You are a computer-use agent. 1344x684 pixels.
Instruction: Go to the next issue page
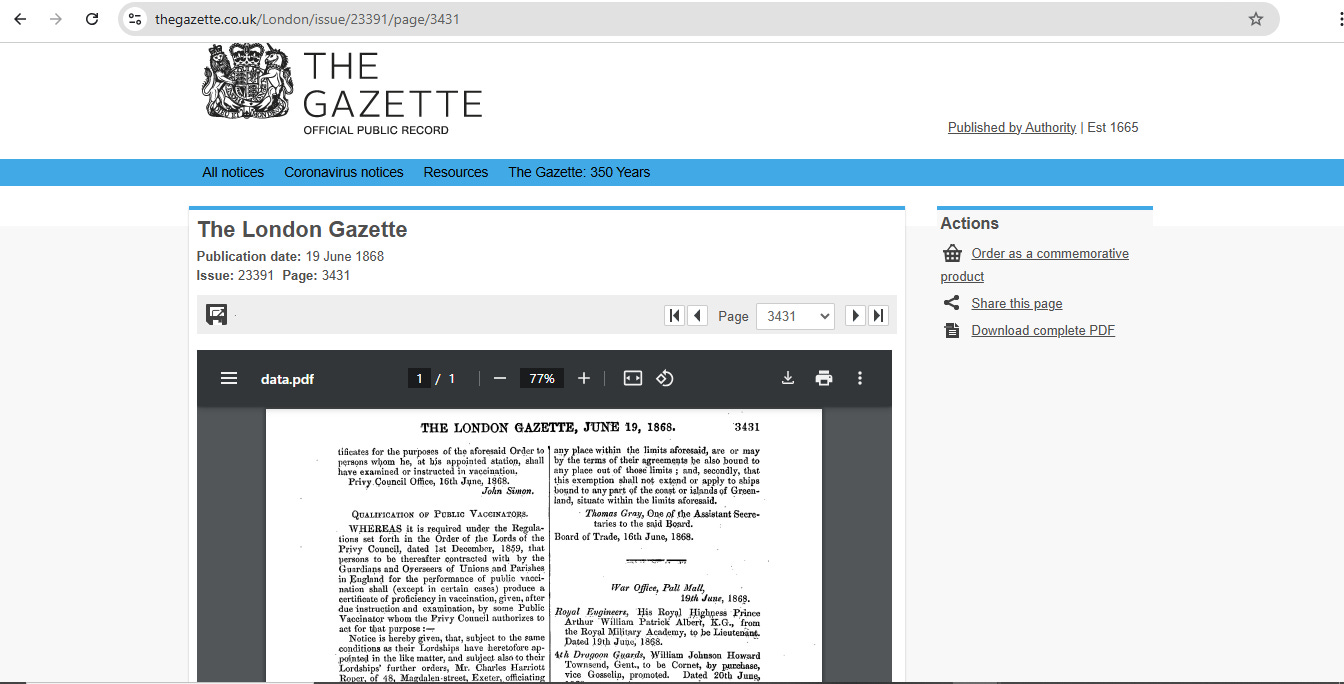tap(855, 316)
